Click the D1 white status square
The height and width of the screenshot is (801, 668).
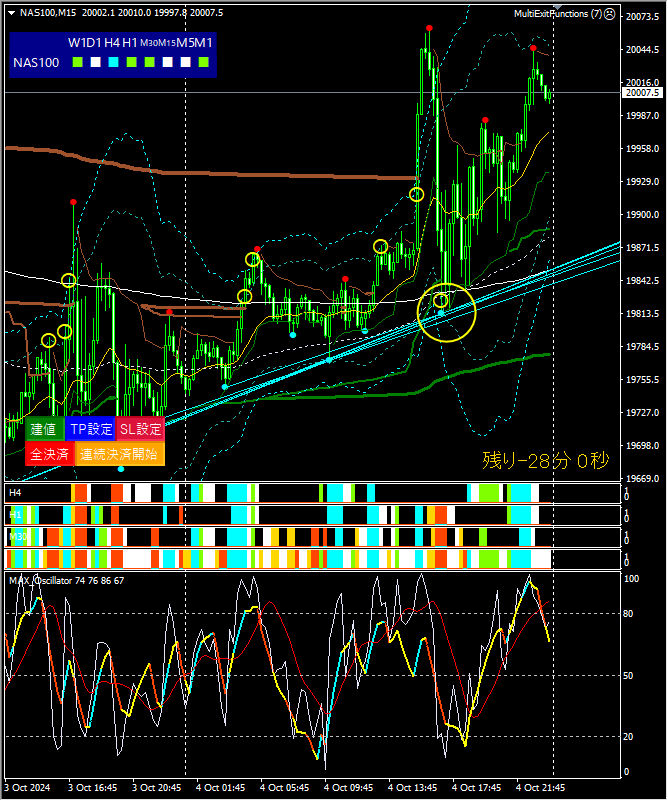tap(96, 62)
